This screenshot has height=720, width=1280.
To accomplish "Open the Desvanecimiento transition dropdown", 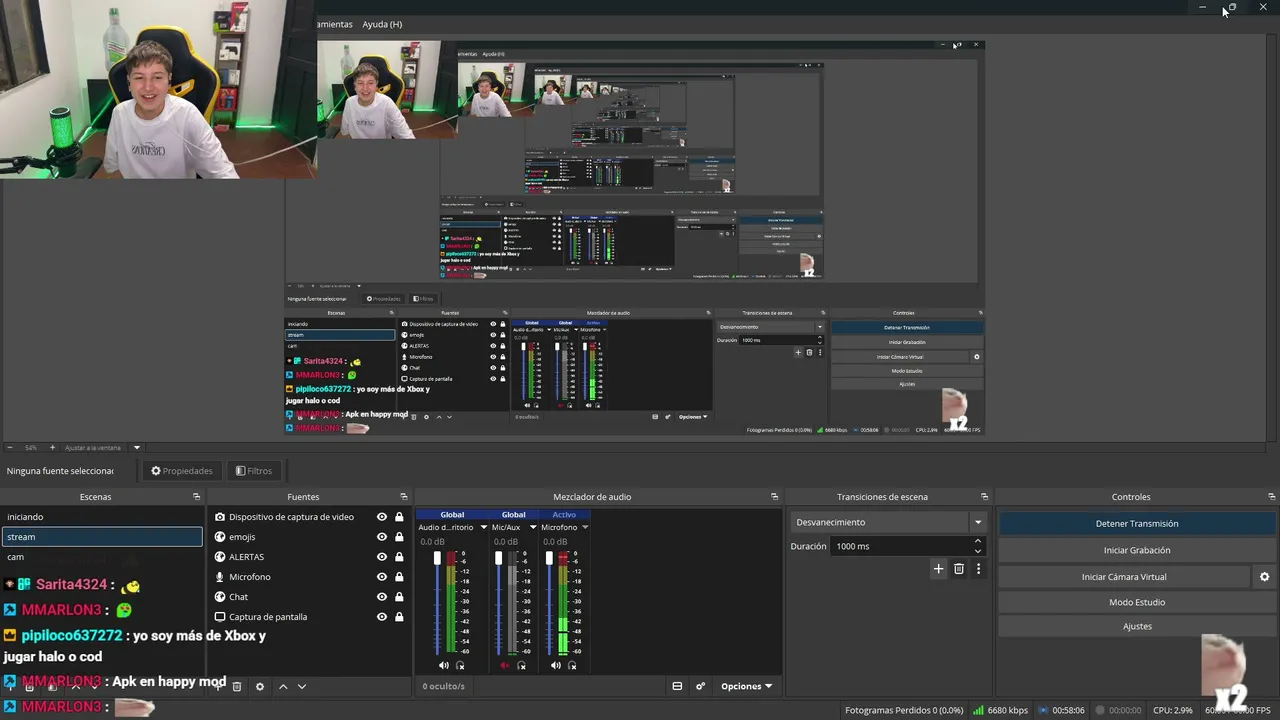I will click(x=889, y=522).
